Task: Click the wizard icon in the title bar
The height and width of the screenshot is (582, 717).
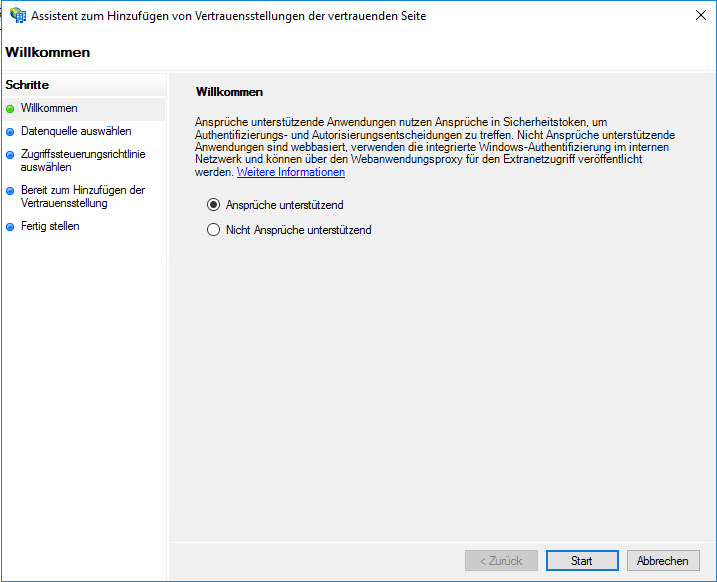Action: coord(18,16)
